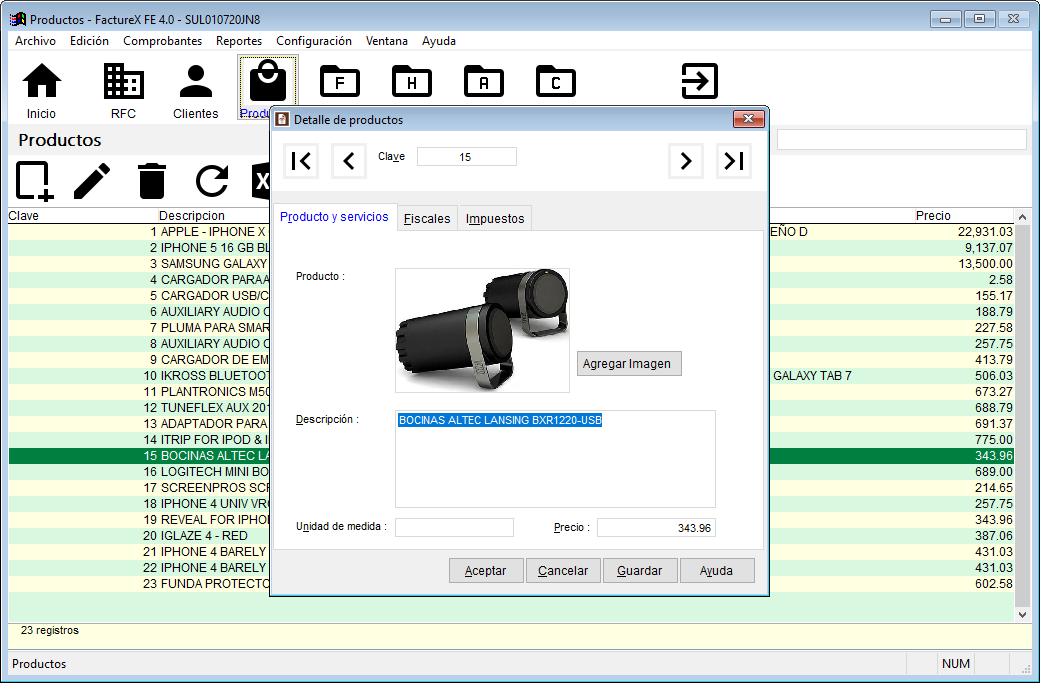Close the Detalle de productos dialog
This screenshot has height=683, width=1040.
pyautogui.click(x=749, y=119)
